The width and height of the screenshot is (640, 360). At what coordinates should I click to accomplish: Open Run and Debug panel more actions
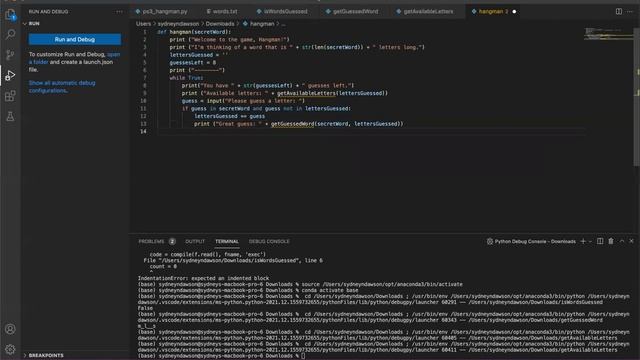(x=119, y=12)
